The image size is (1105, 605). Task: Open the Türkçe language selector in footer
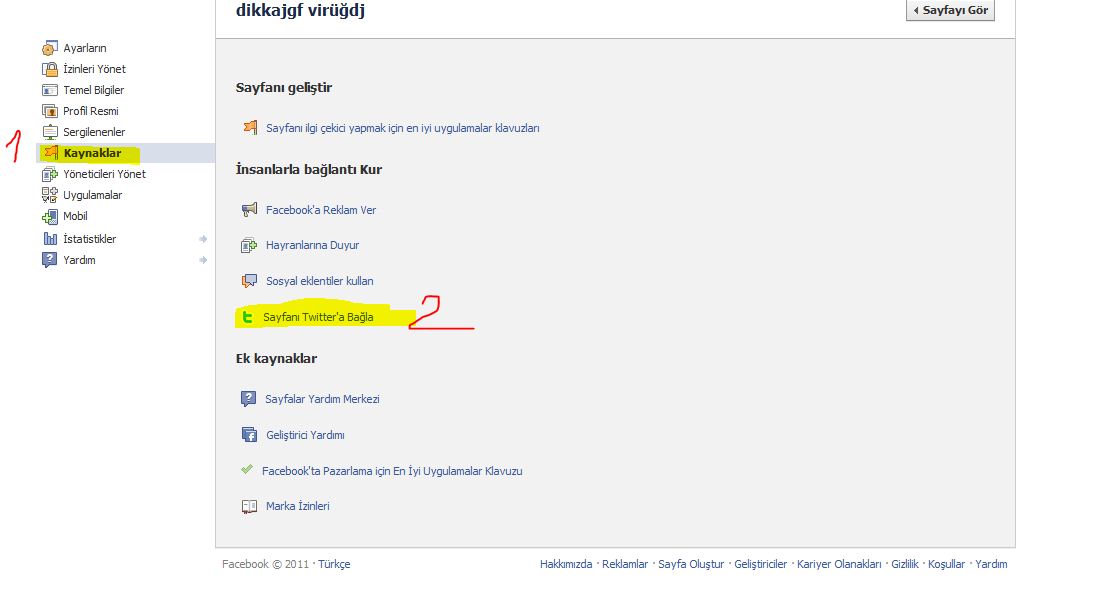click(334, 564)
